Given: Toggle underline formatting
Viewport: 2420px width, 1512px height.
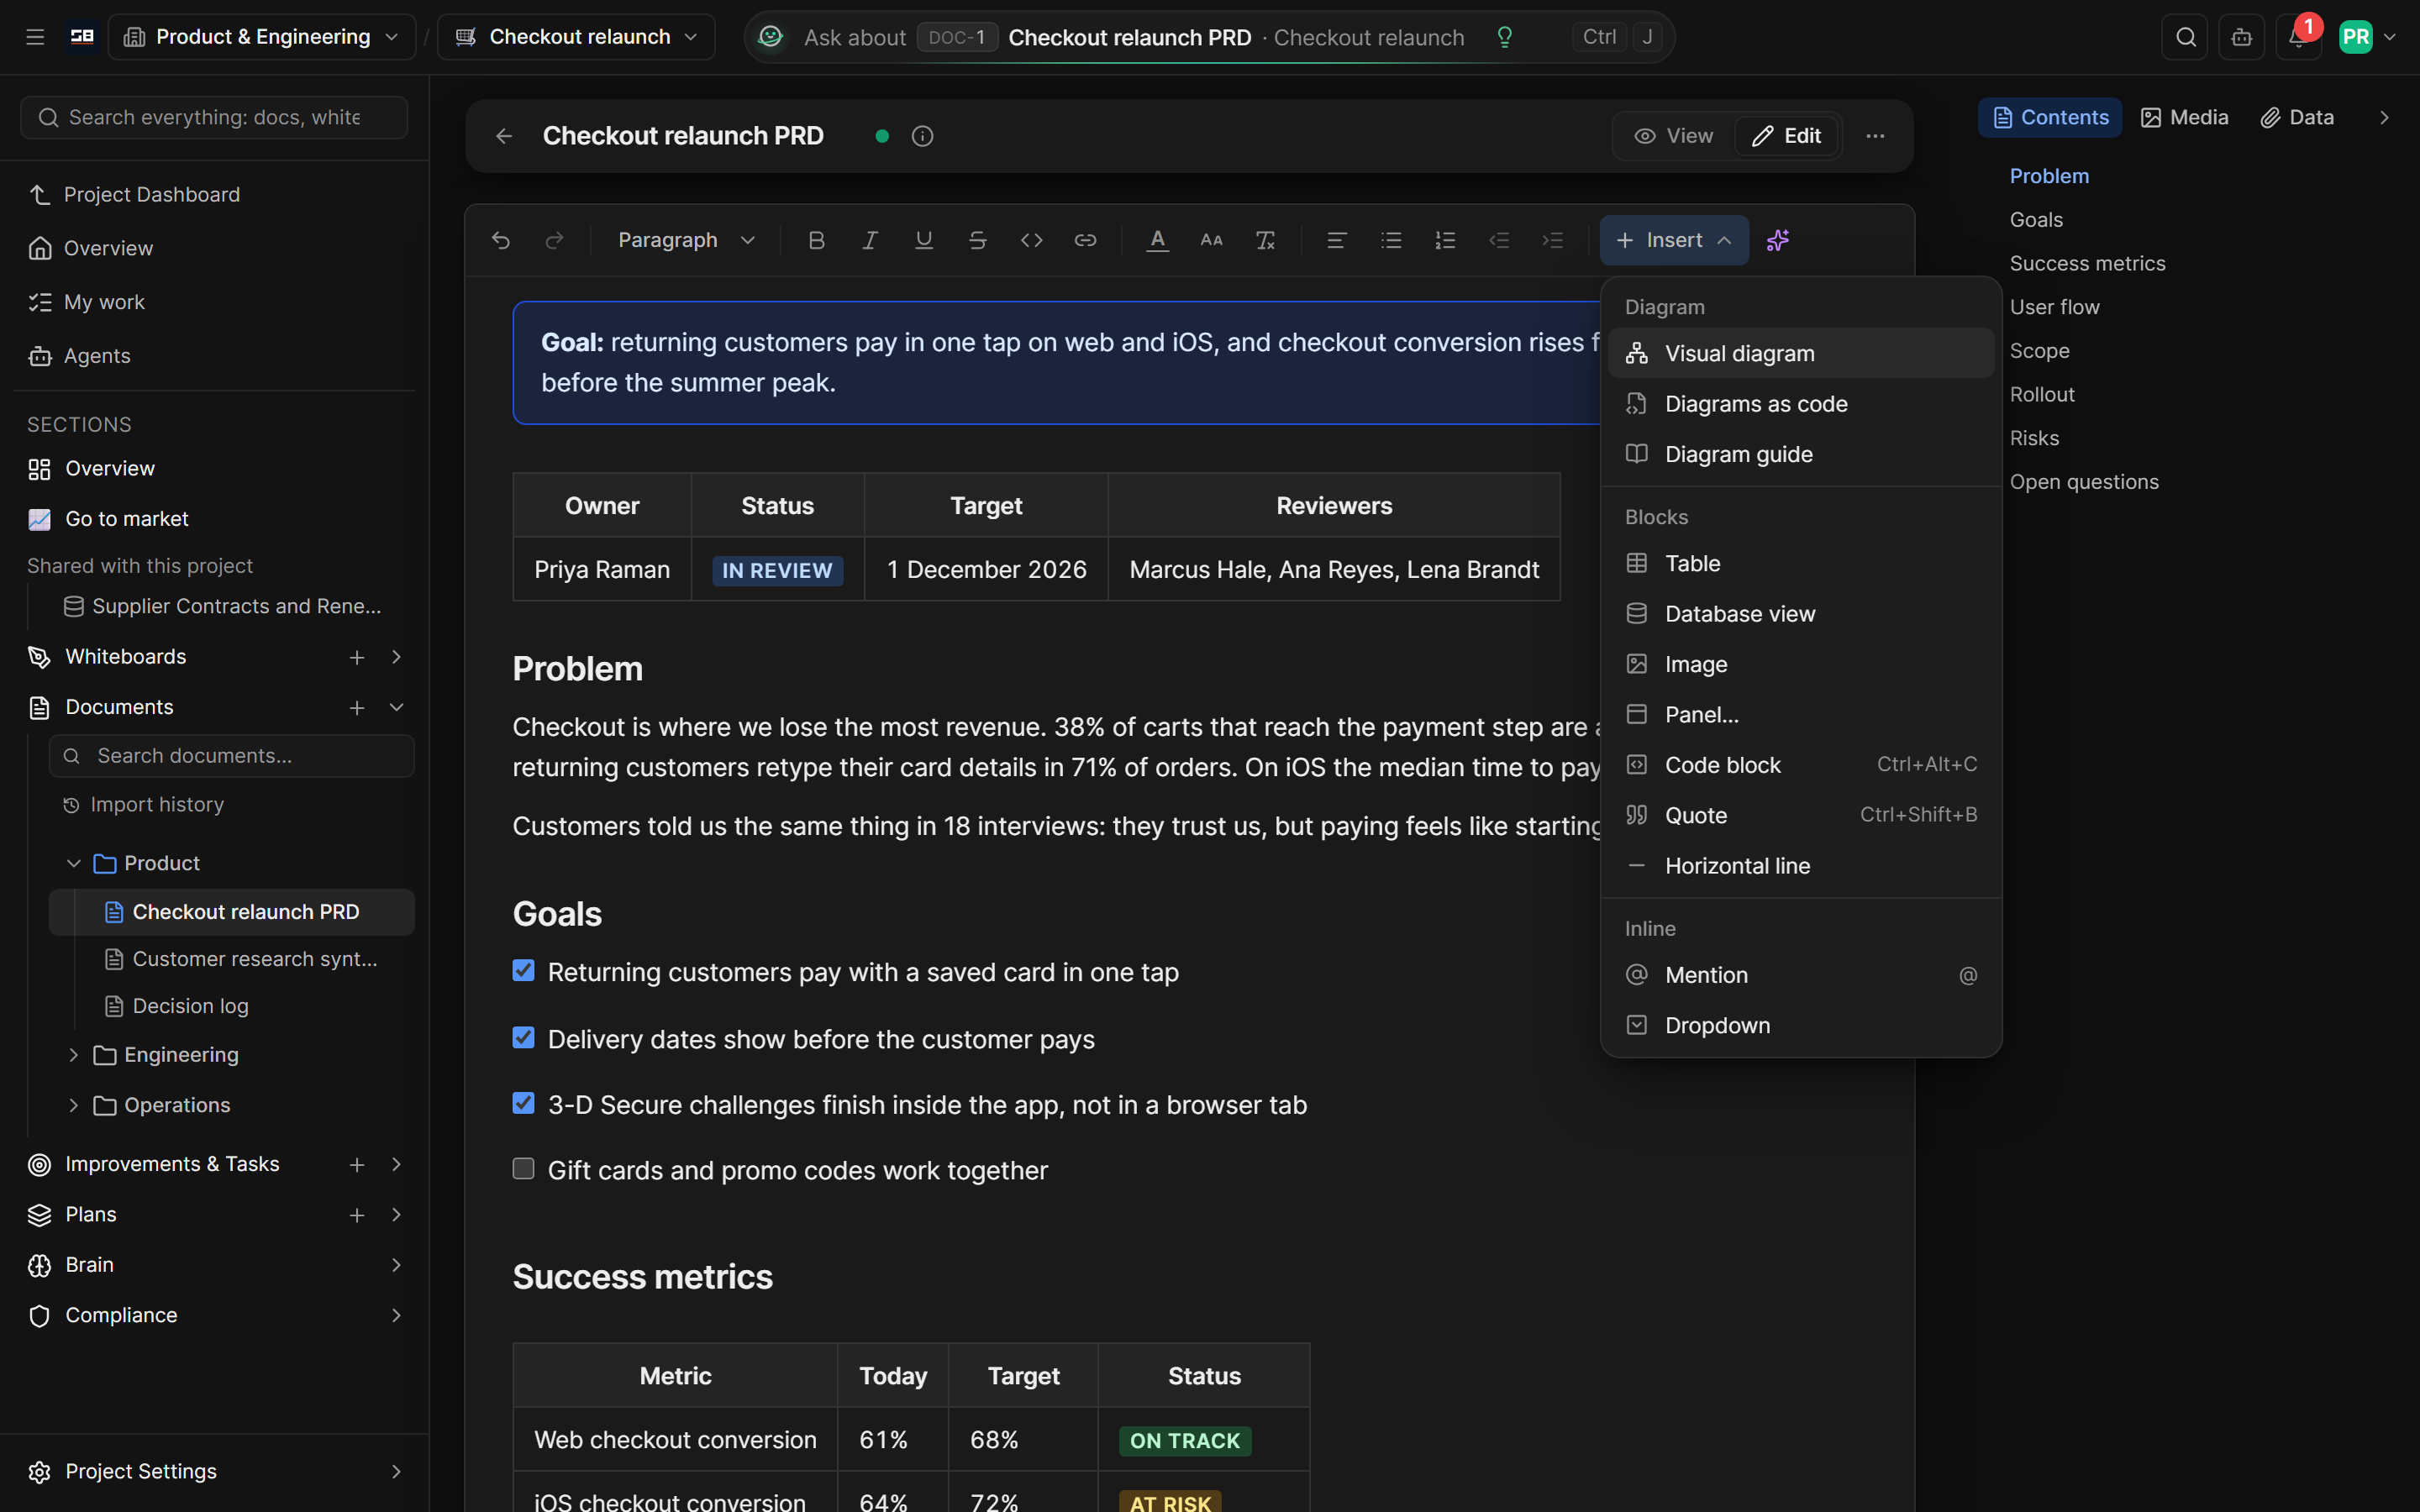Looking at the screenshot, I should (x=924, y=240).
